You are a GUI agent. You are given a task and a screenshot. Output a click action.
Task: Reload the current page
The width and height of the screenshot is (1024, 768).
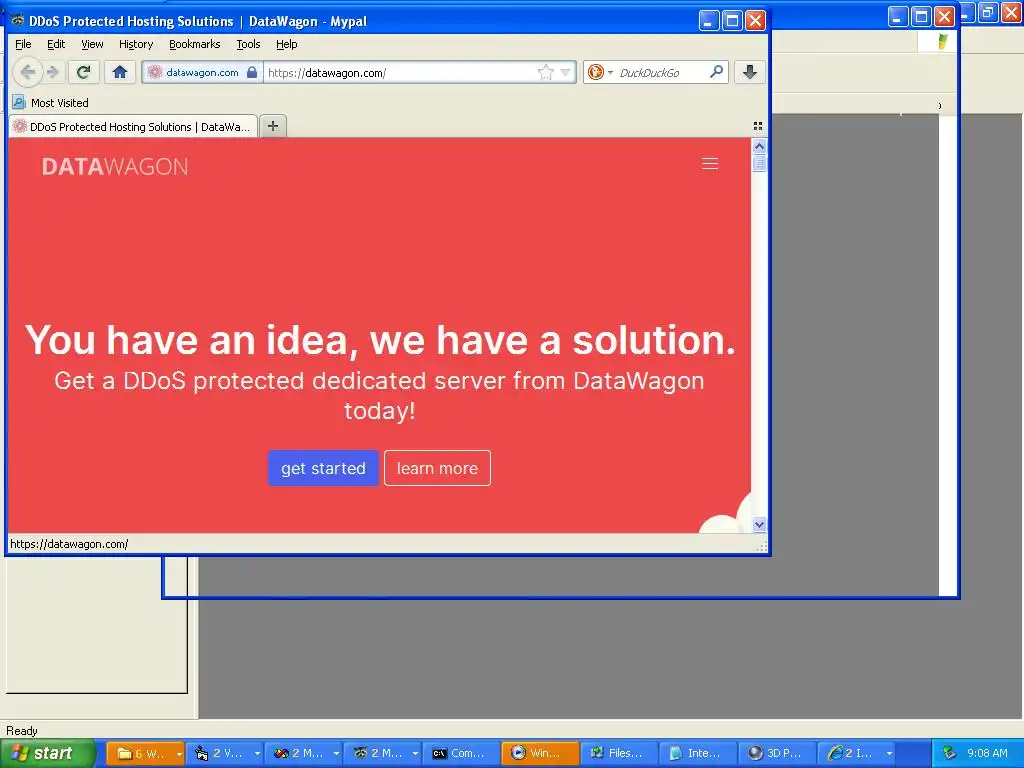[84, 72]
